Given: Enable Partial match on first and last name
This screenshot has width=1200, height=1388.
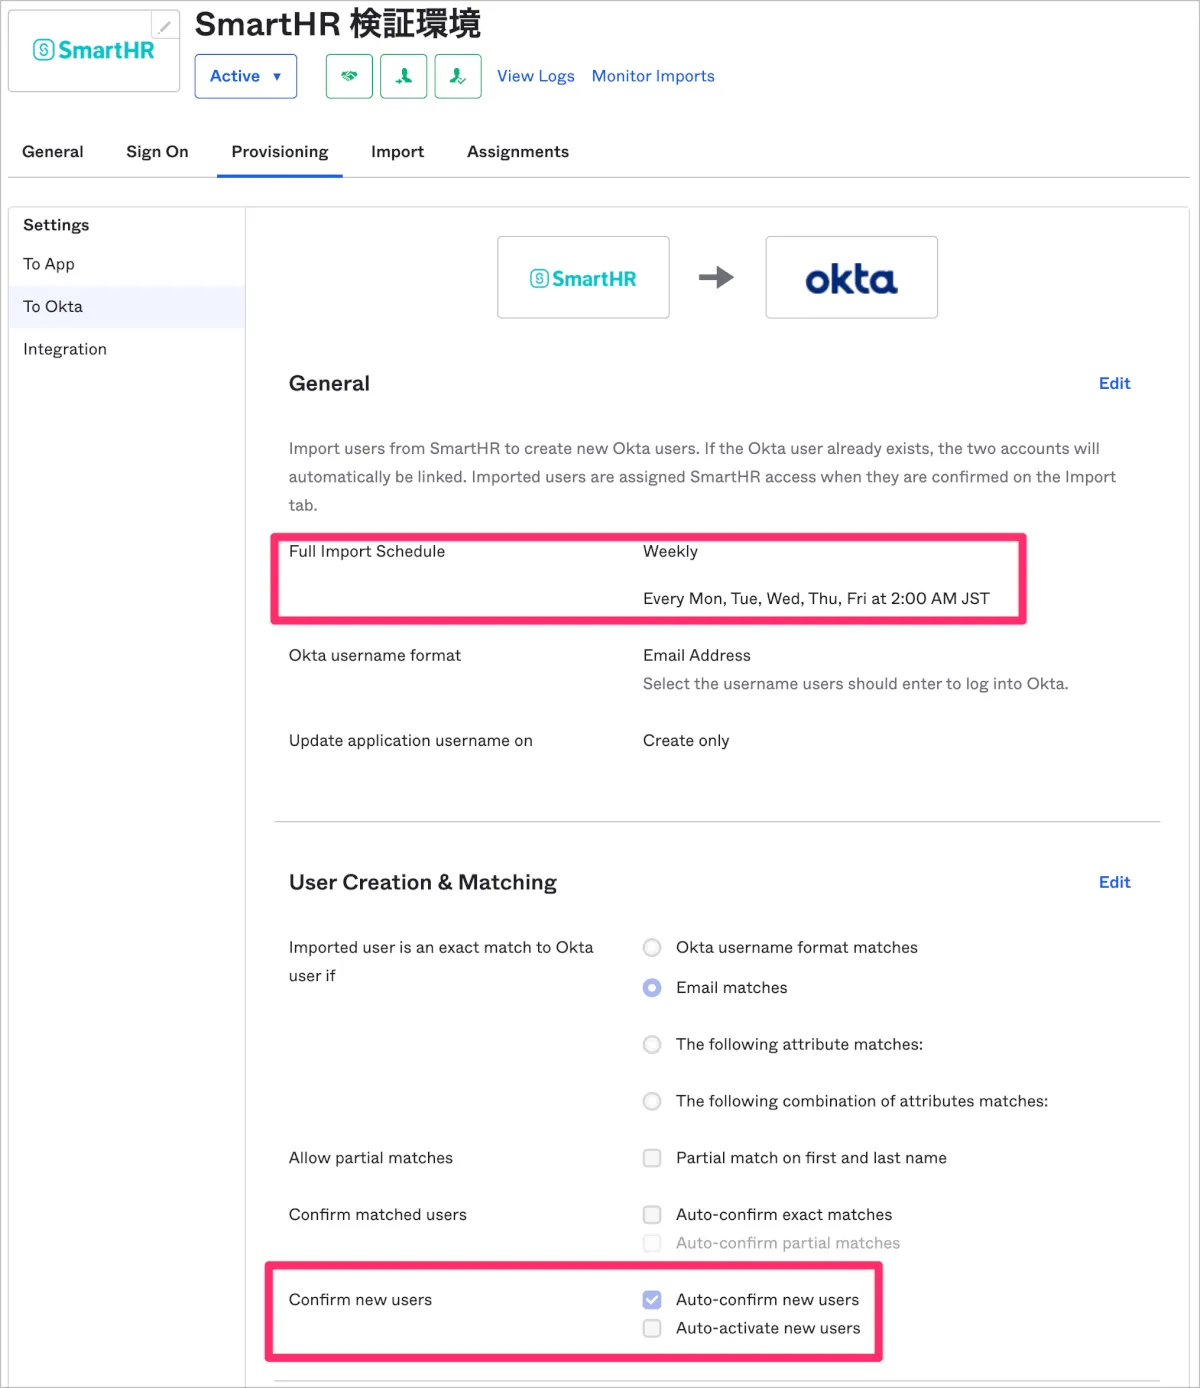Looking at the screenshot, I should [652, 1158].
